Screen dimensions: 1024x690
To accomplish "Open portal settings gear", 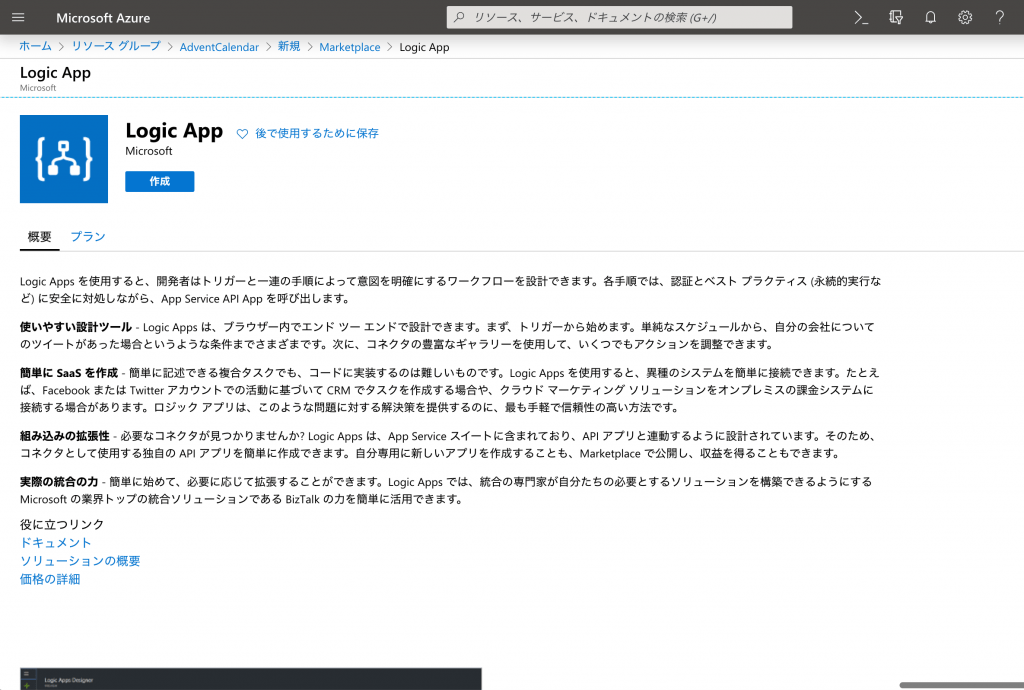I will (965, 18).
